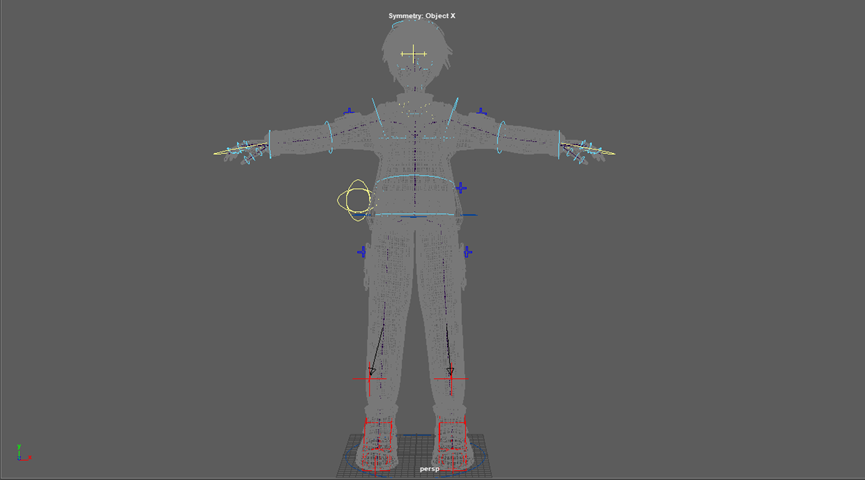Select the cyan elbow ring on screen-left arm
The image size is (865, 480).
click(x=329, y=137)
